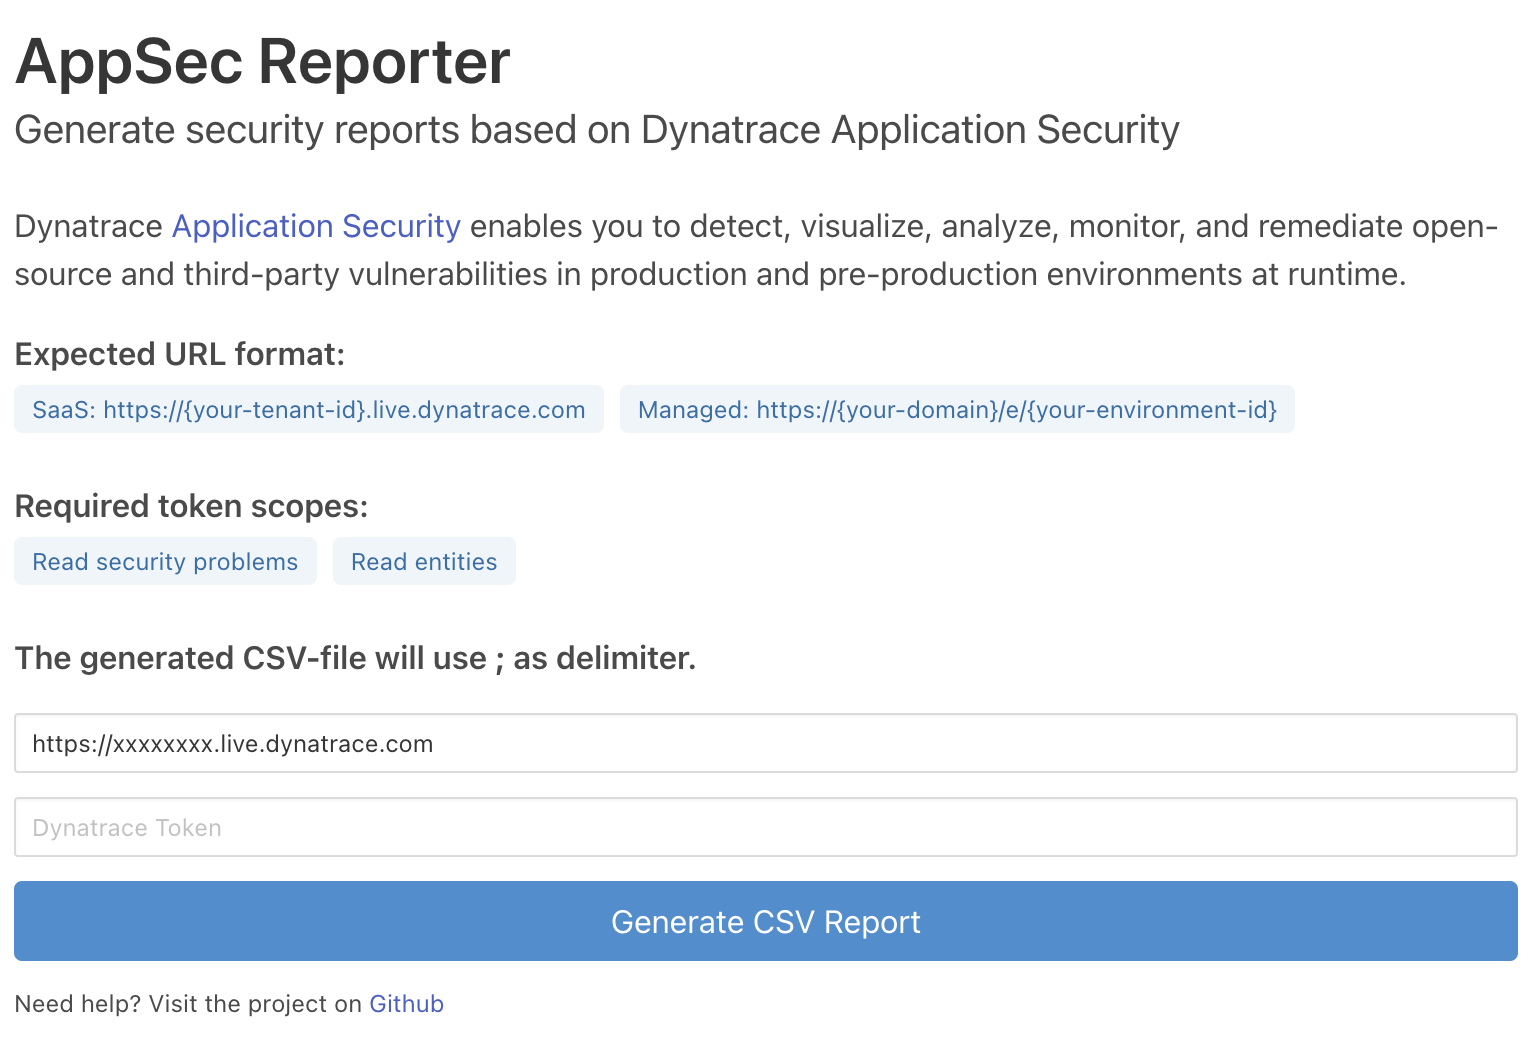Image resolution: width=1532 pixels, height=1052 pixels.
Task: Select the SaaS URL format badge
Action: (308, 409)
